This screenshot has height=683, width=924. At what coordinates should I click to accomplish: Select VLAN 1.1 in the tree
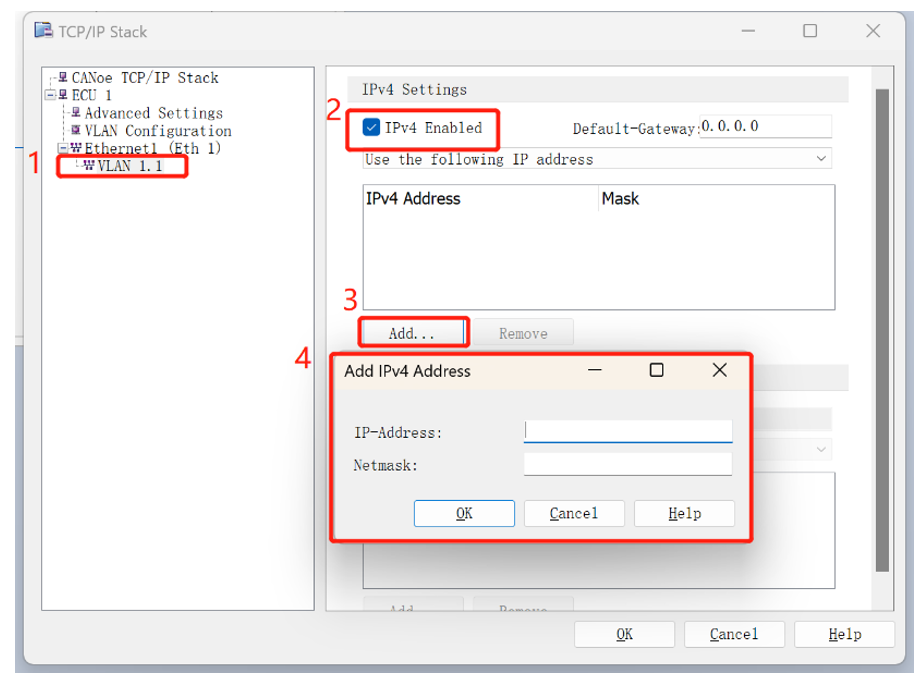click(130, 166)
